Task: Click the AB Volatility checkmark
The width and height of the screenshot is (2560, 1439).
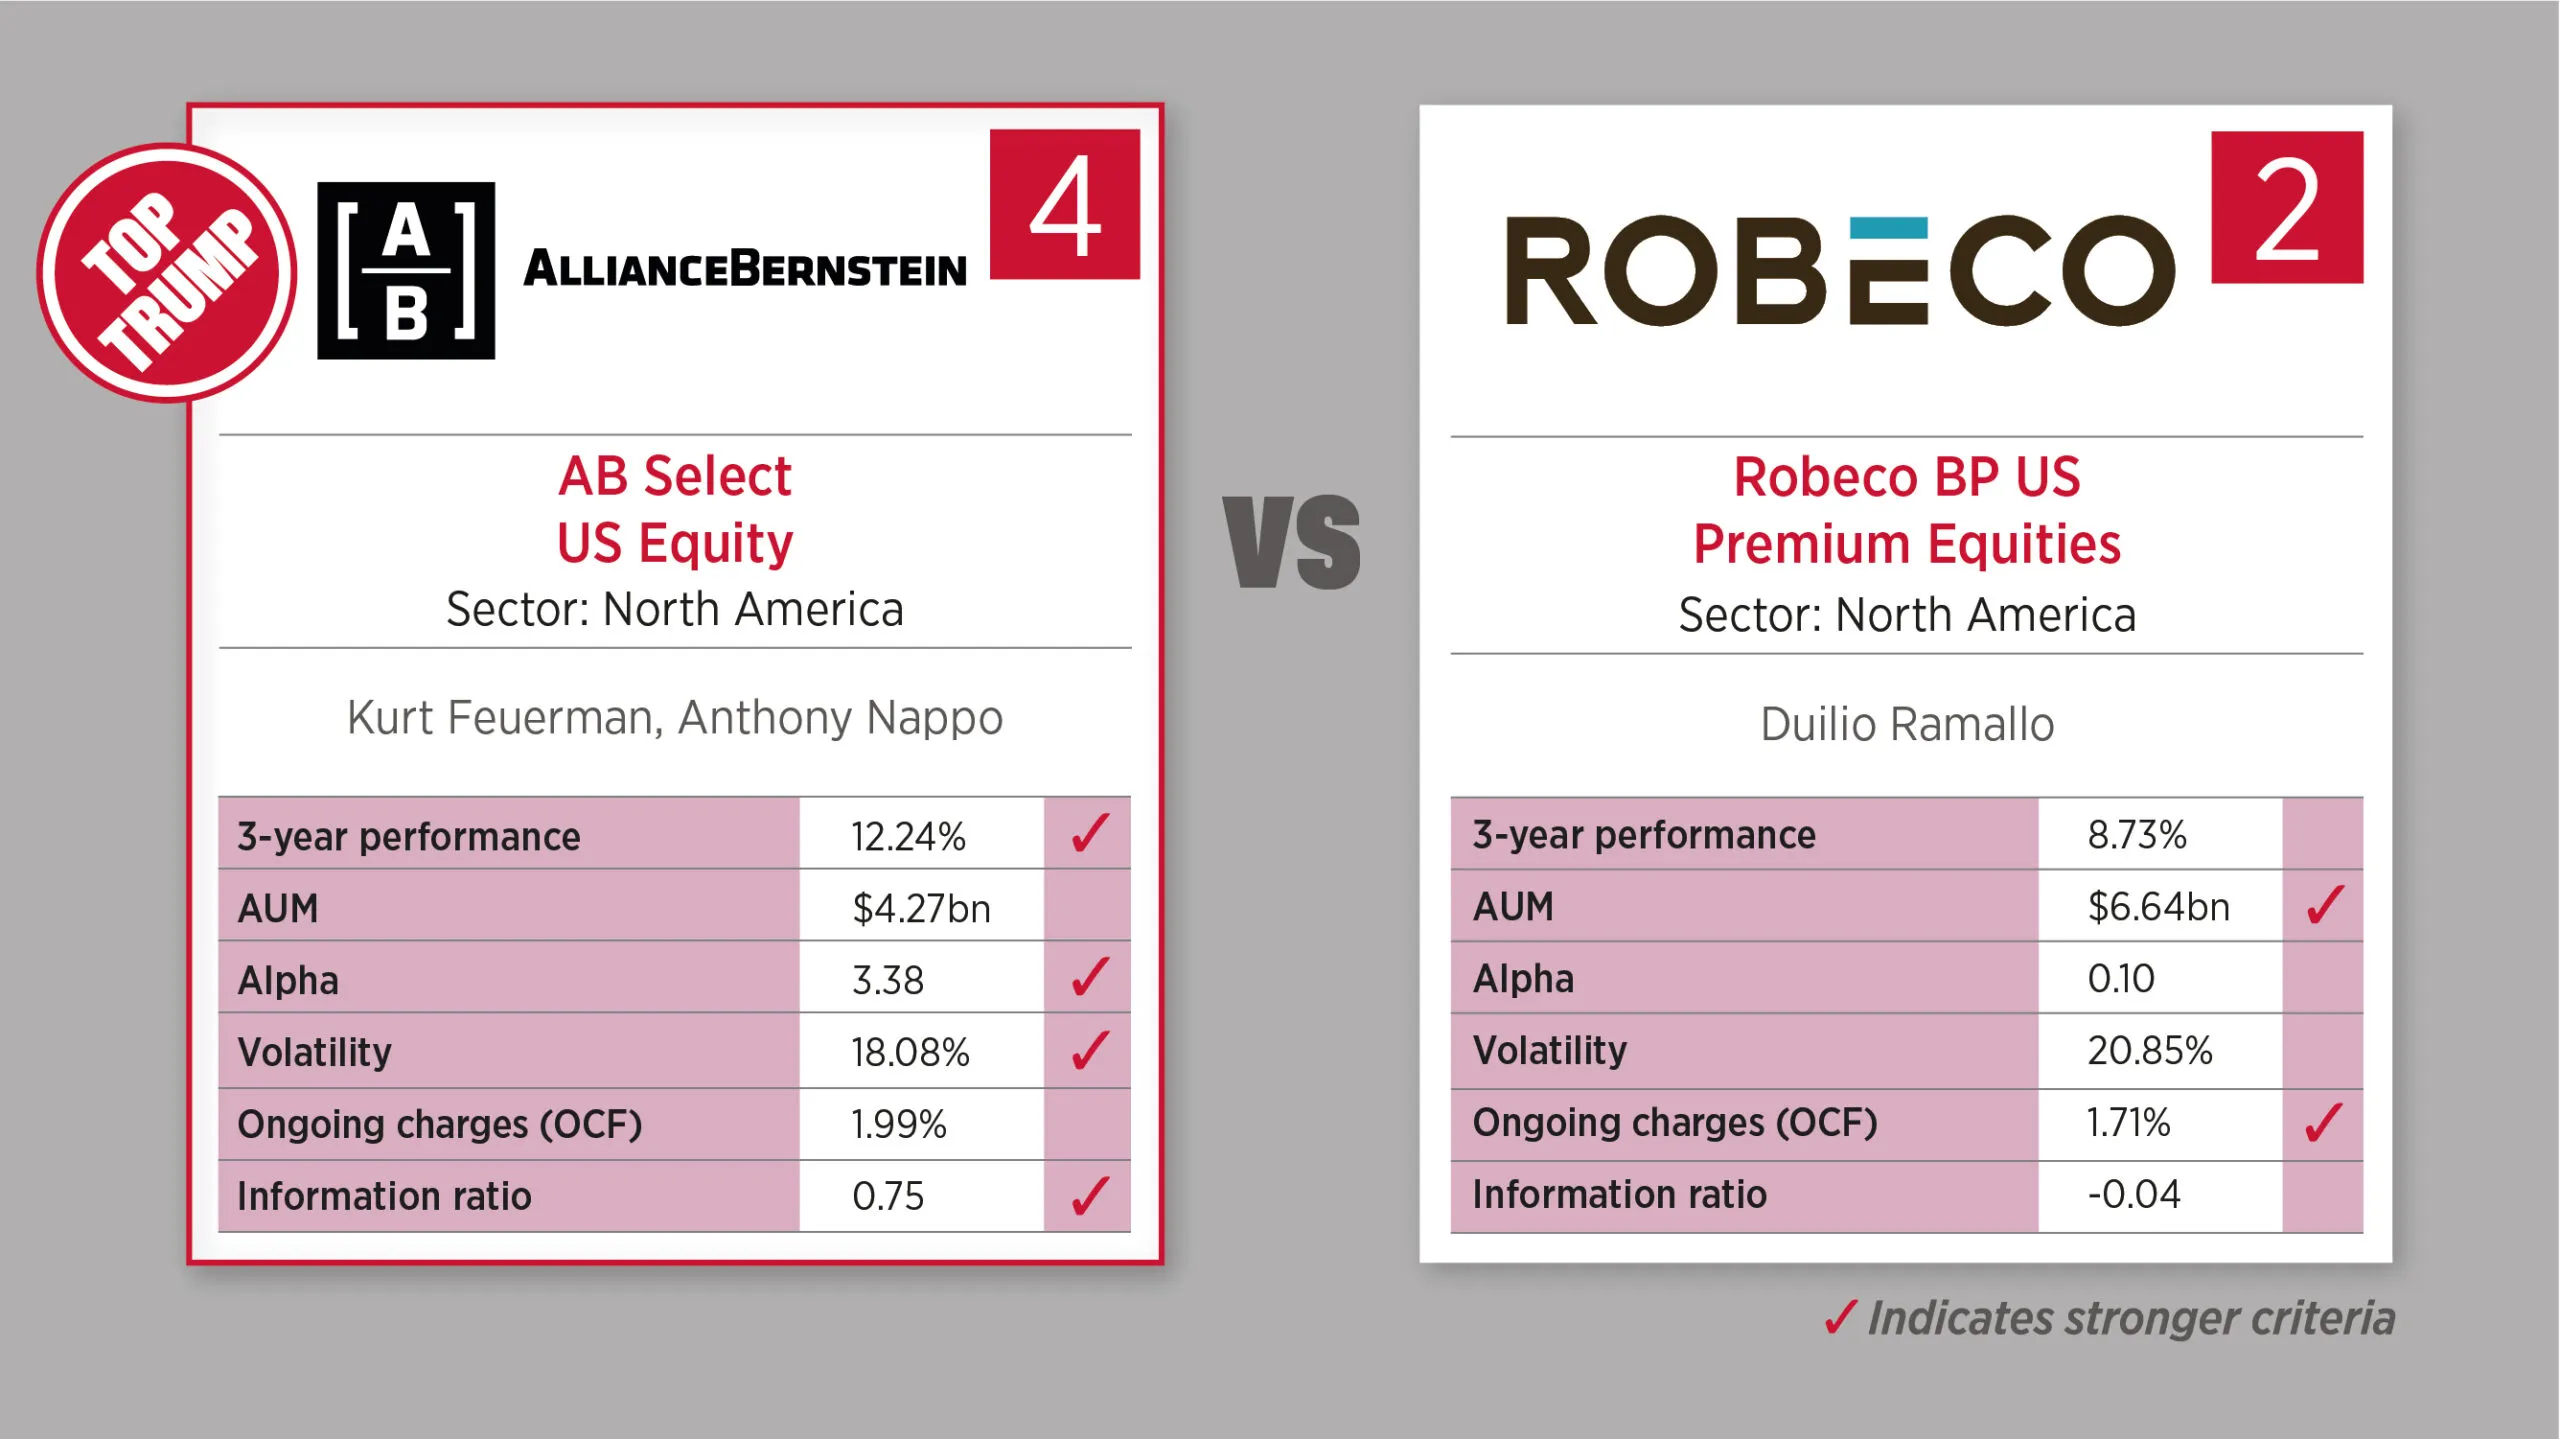Action: (x=1089, y=1050)
